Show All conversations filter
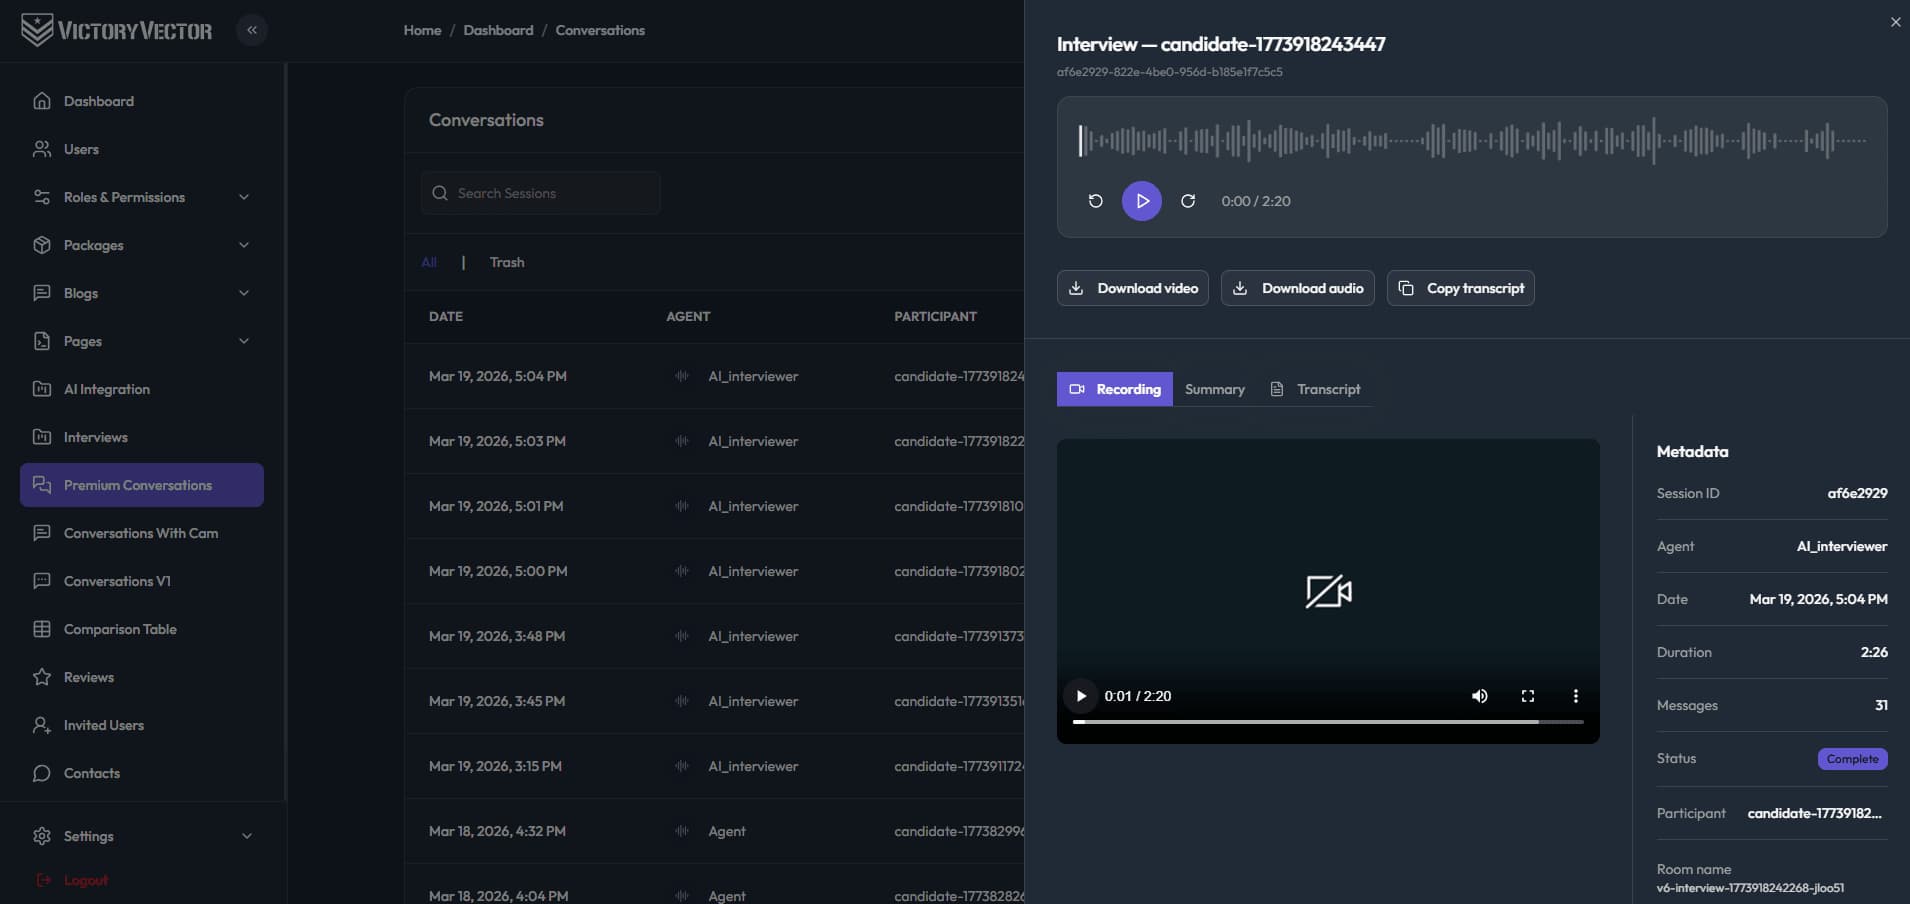This screenshot has width=1910, height=904. coord(429,262)
